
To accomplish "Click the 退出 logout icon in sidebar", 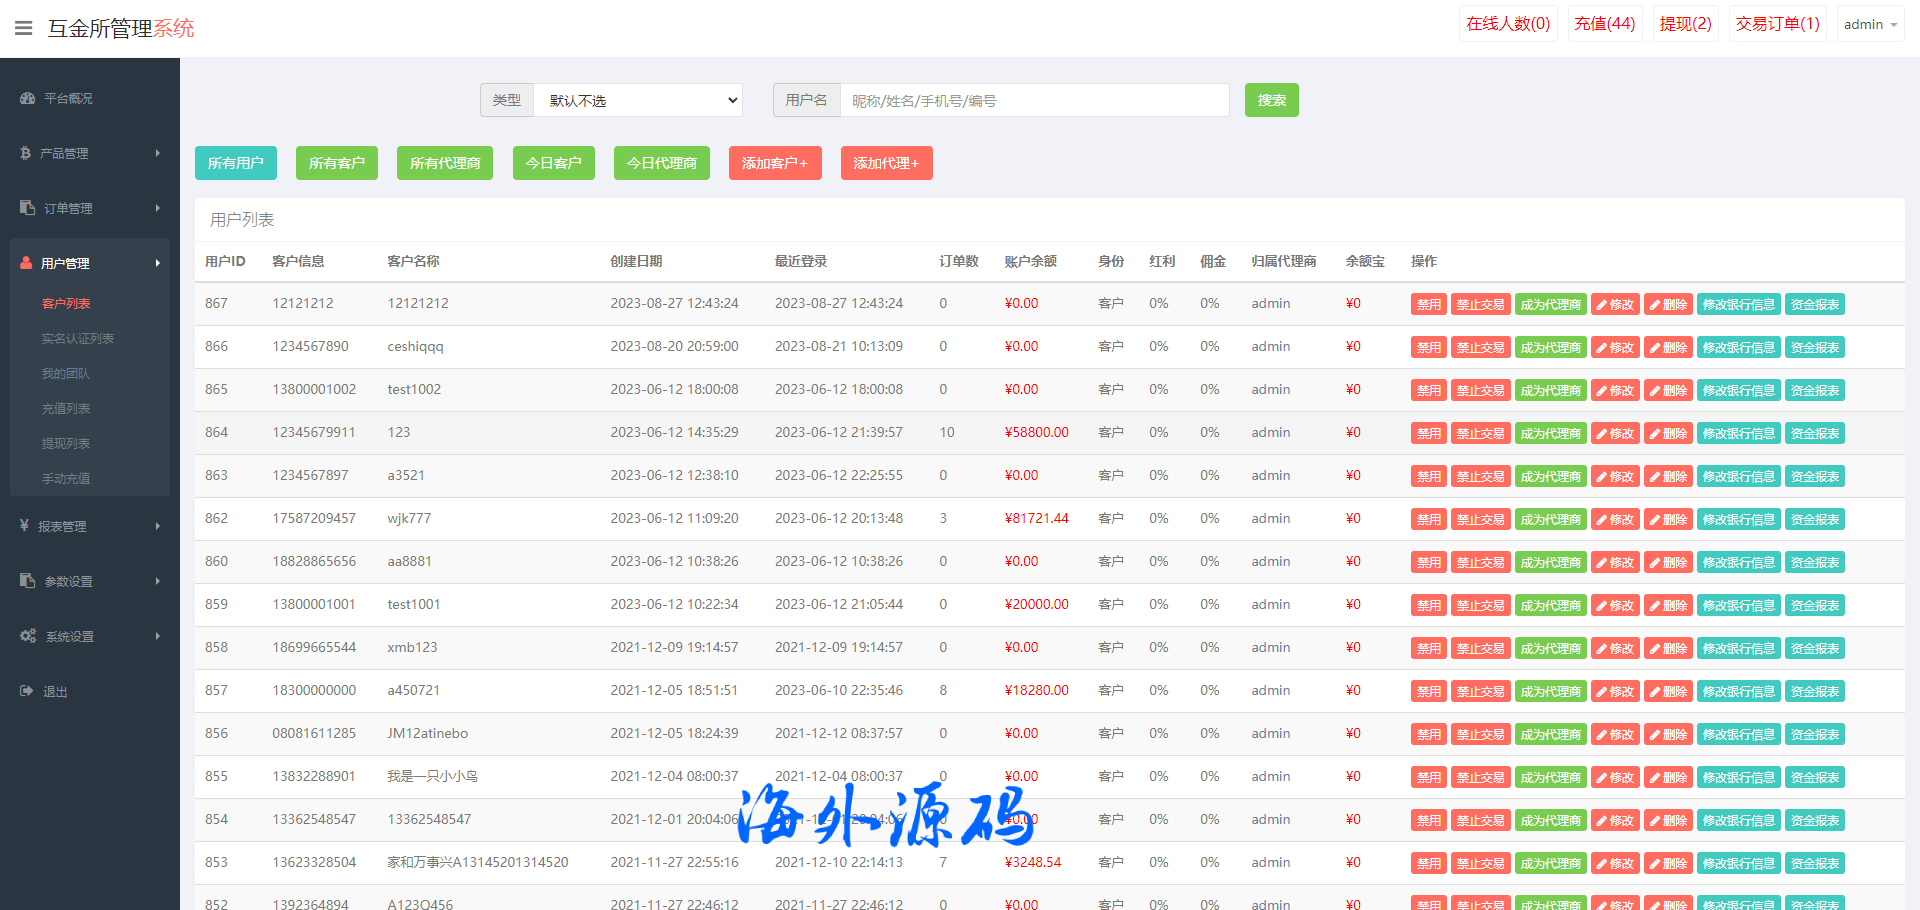I will click(26, 691).
